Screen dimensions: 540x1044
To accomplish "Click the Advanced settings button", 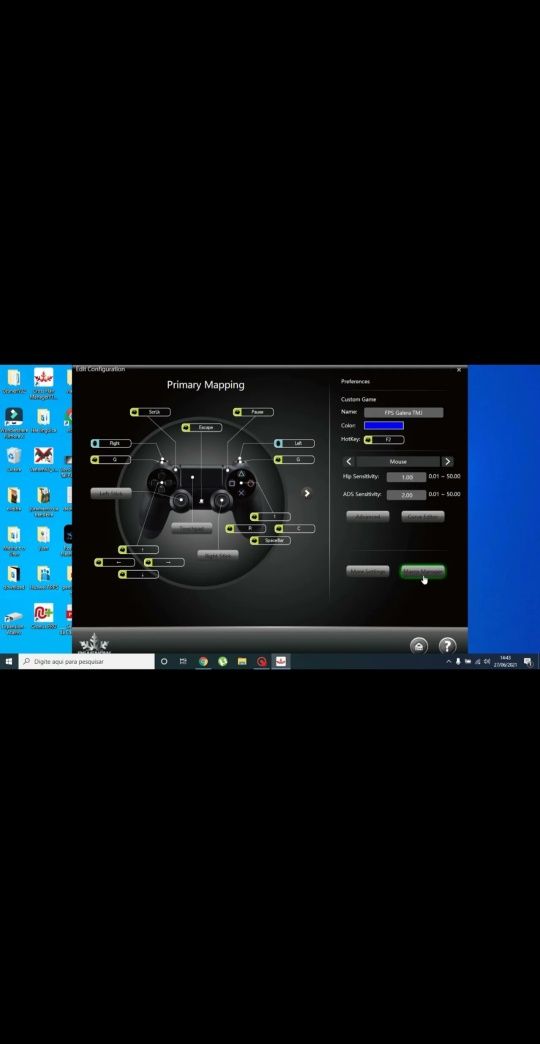I will tap(368, 516).
